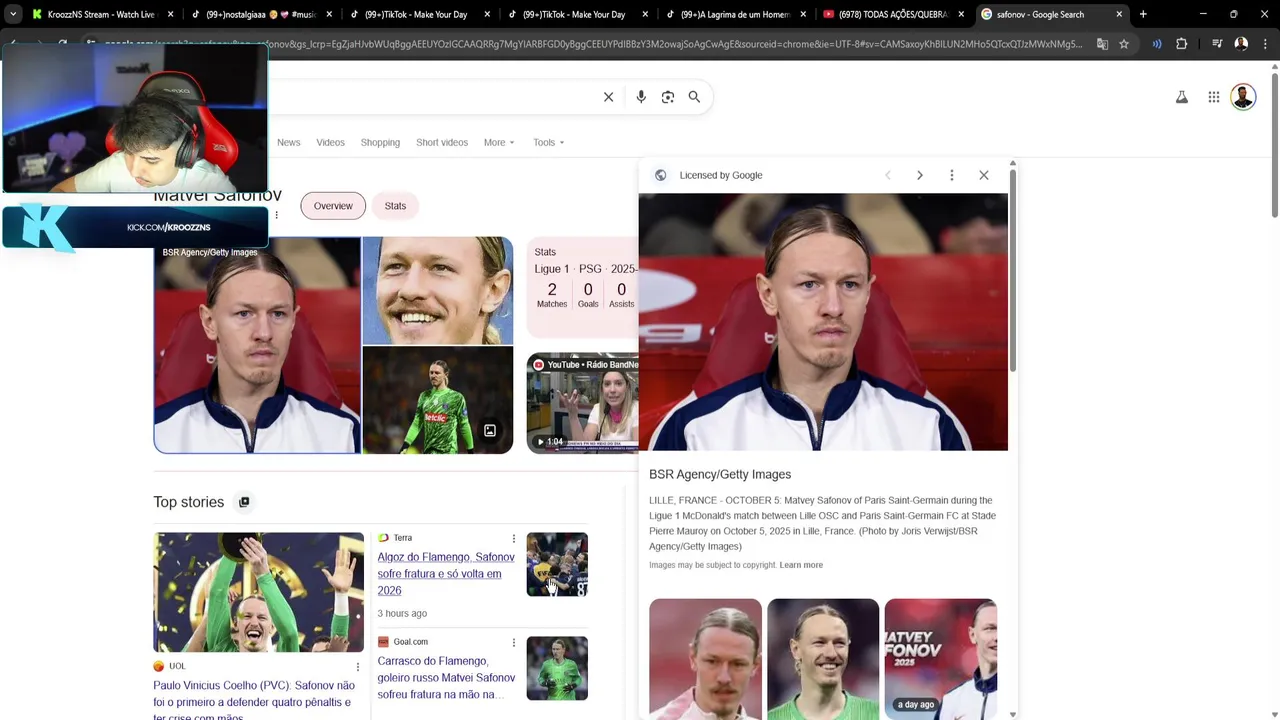Viewport: 1280px width, 720px height.
Task: Click BSR Agency/Getty Images title text
Action: click(720, 474)
